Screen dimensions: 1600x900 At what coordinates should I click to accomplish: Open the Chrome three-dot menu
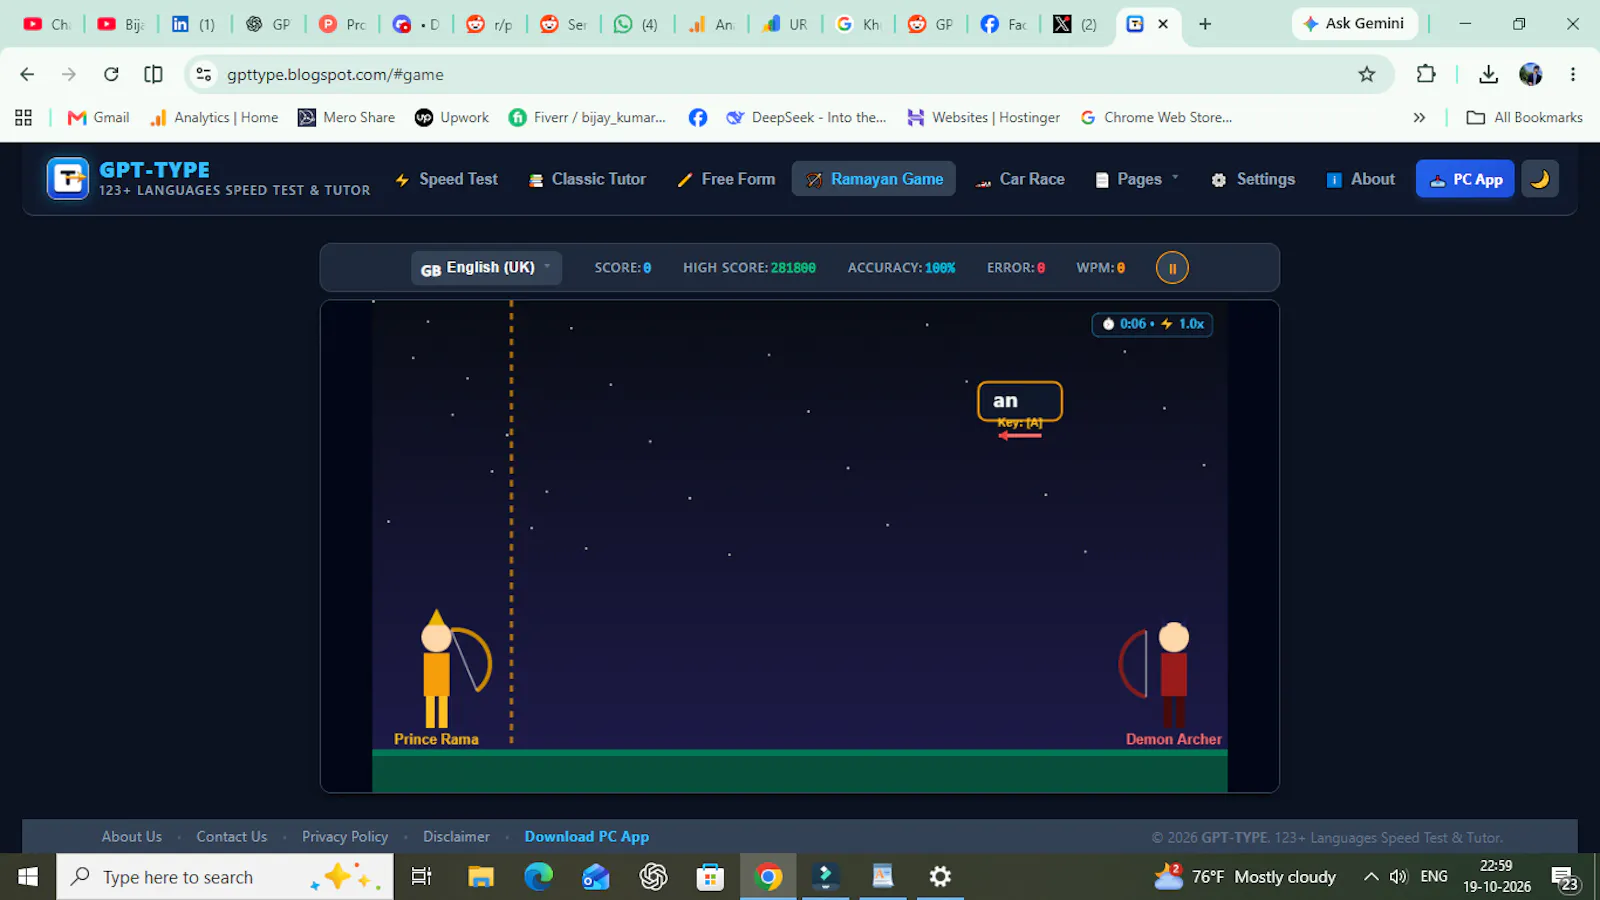coord(1573,74)
